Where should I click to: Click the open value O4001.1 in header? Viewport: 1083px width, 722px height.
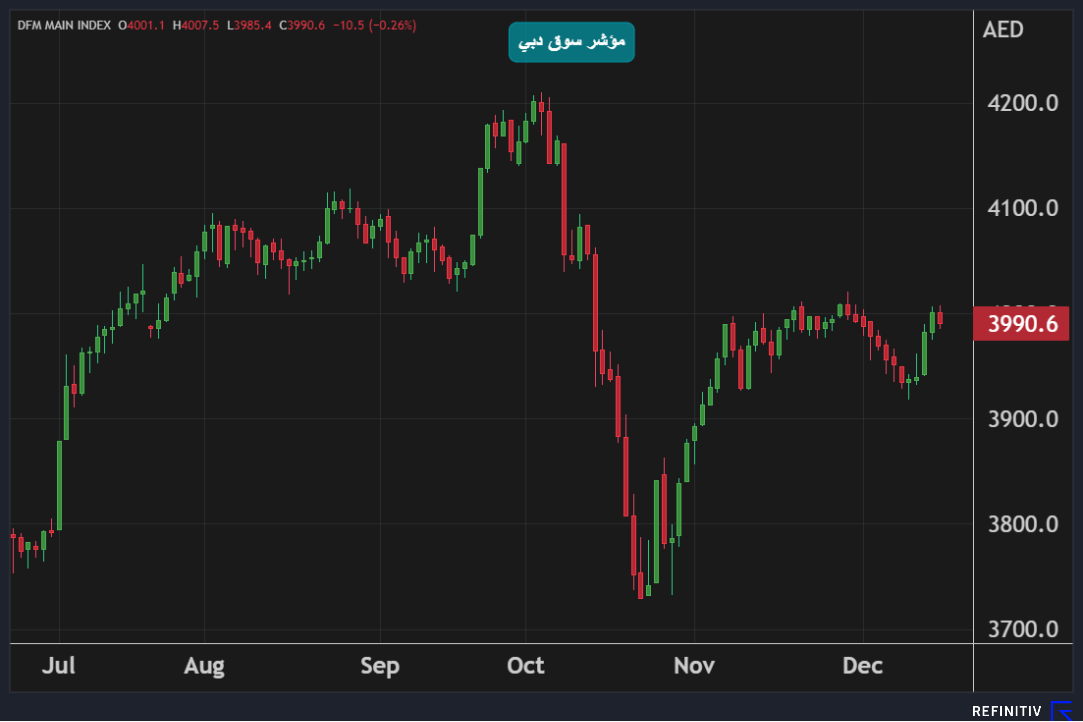coord(142,25)
